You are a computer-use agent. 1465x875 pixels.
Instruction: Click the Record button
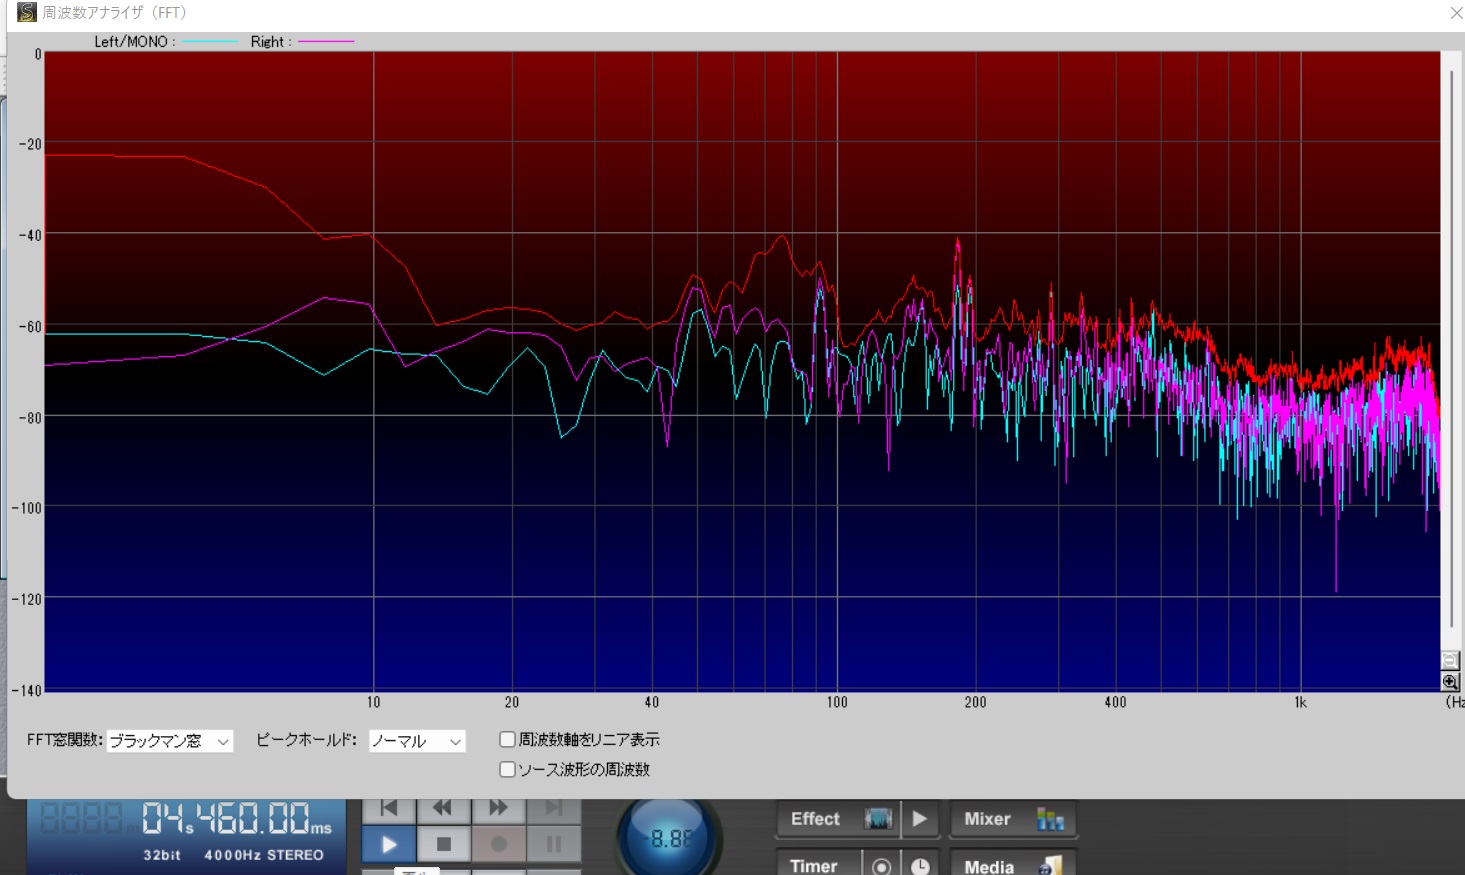coord(499,845)
